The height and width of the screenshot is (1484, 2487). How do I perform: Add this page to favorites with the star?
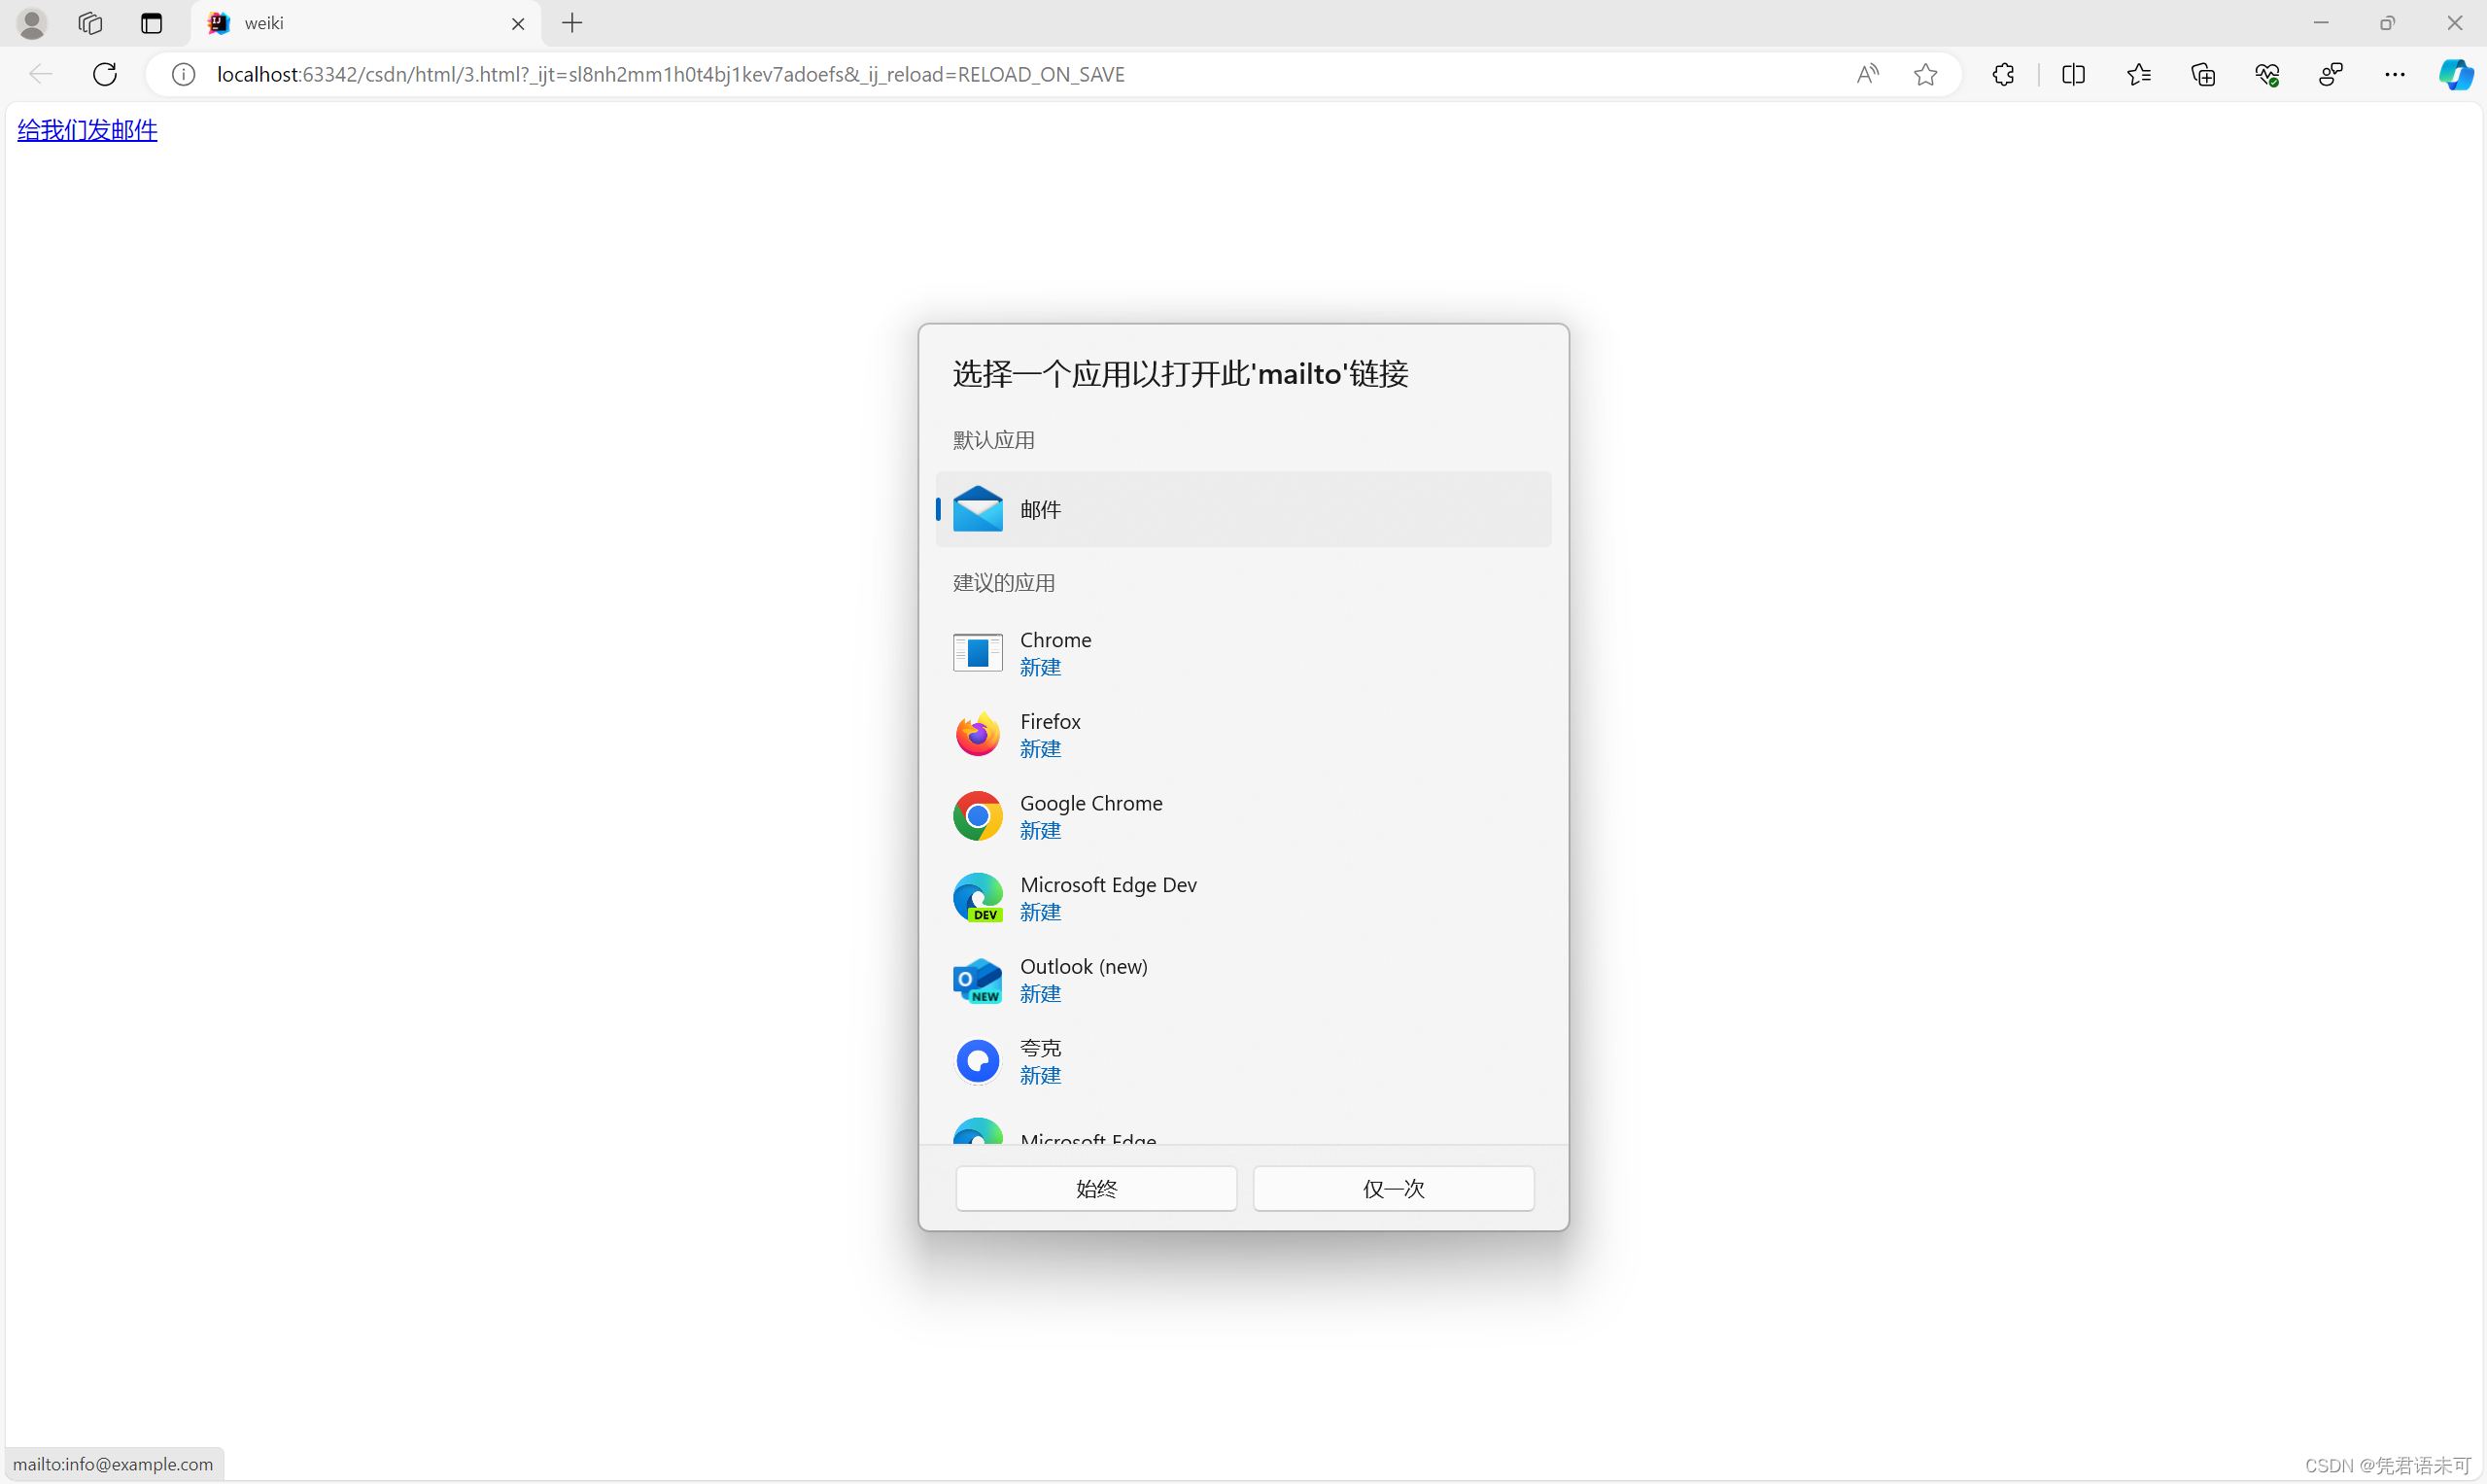(1926, 73)
